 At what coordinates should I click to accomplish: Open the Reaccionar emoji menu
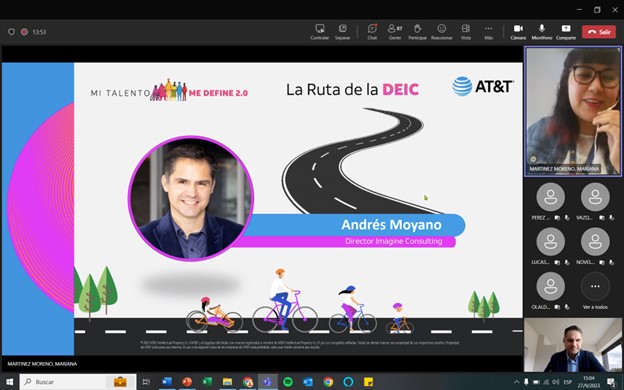pos(442,32)
